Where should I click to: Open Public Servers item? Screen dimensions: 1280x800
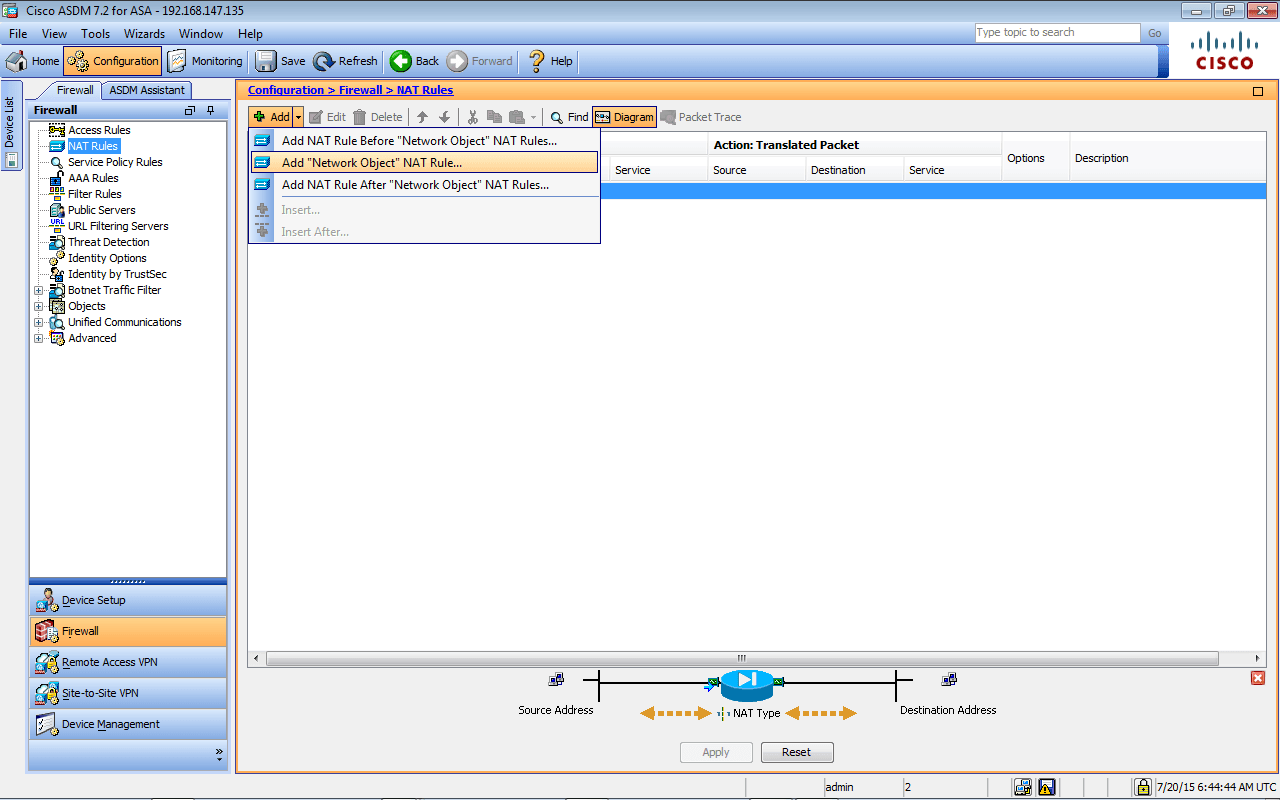[102, 210]
